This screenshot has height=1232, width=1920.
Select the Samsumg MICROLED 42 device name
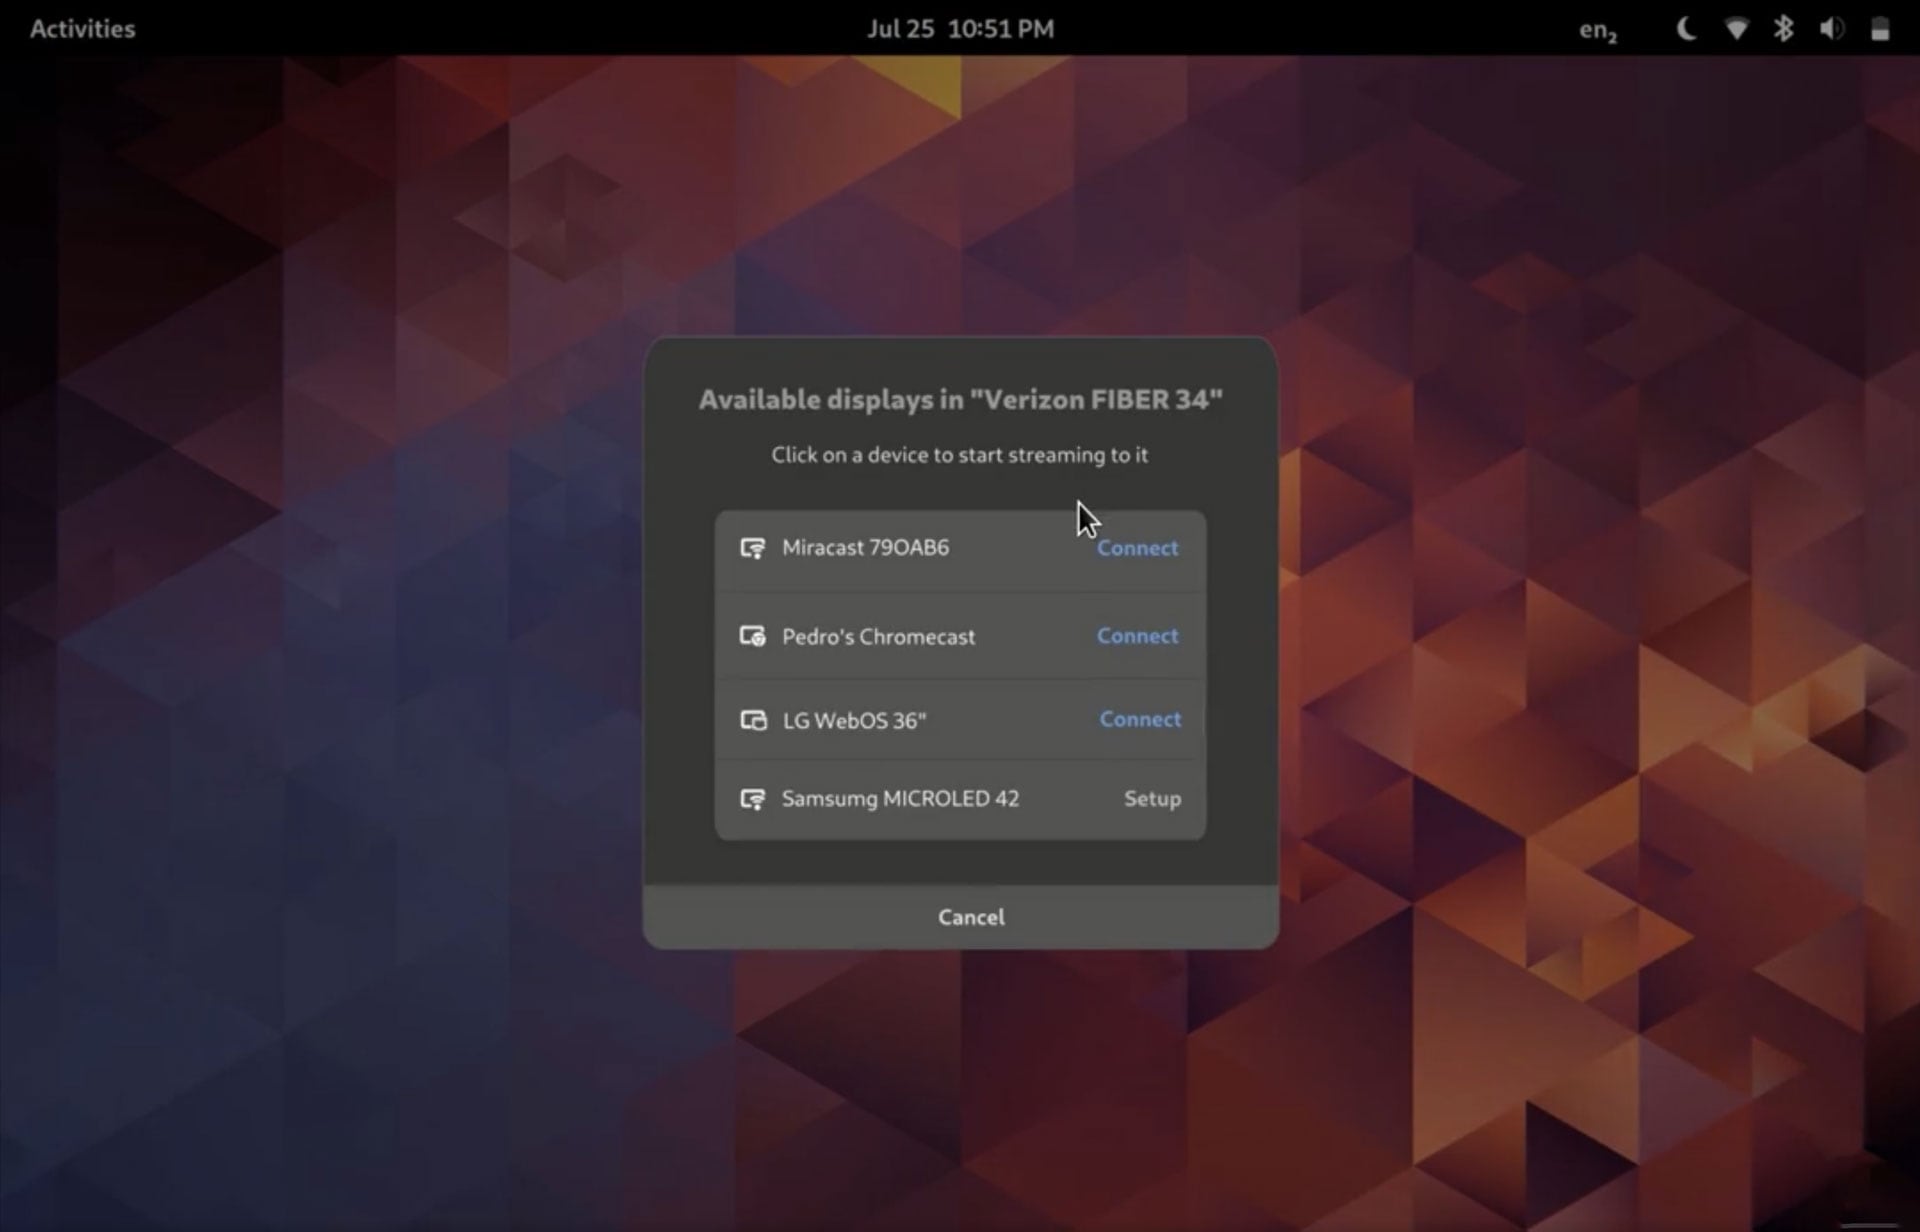[900, 799]
